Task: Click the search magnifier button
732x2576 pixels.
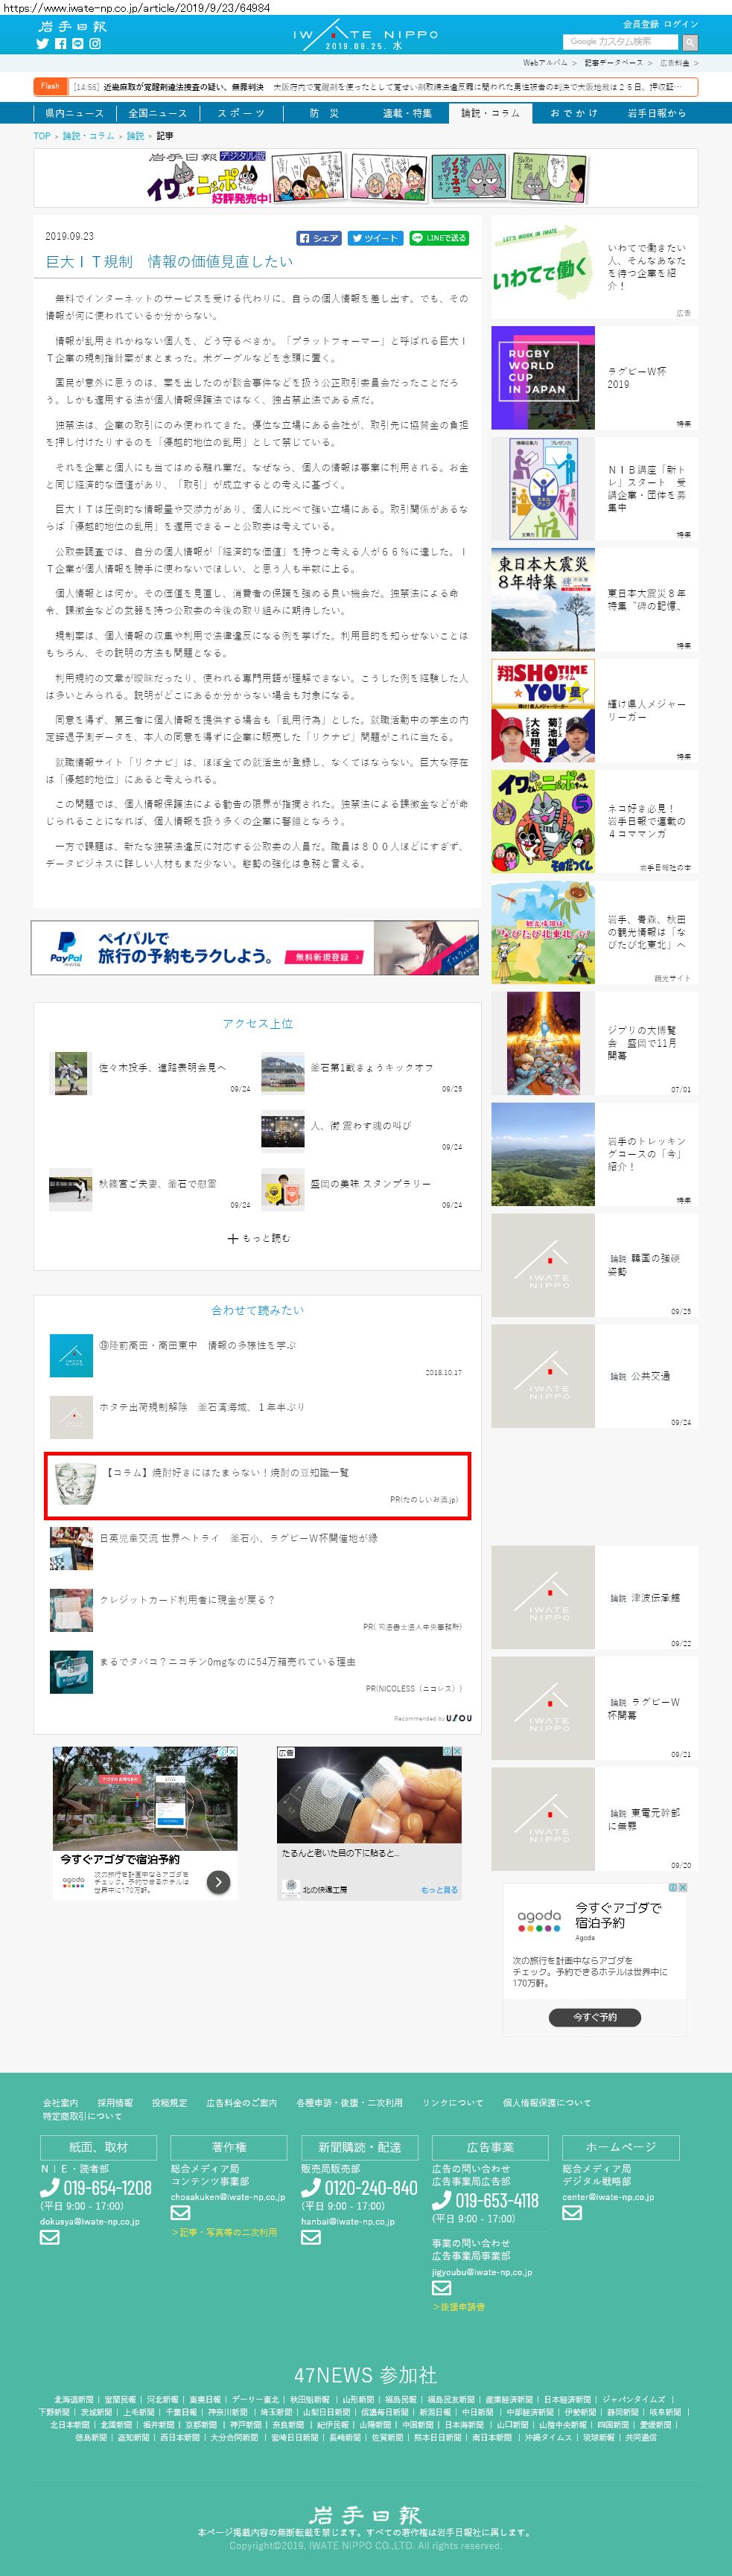Action: click(689, 42)
